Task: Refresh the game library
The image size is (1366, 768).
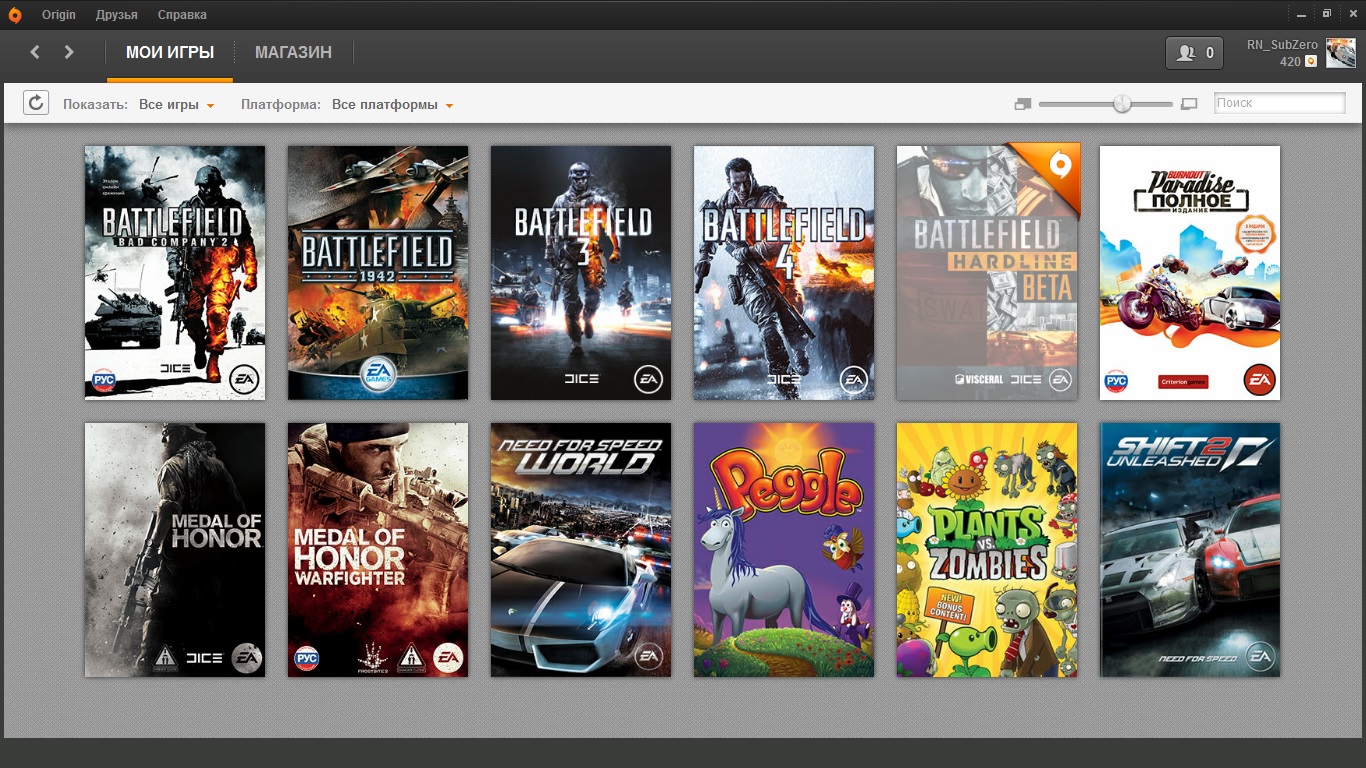Action: tap(36, 103)
